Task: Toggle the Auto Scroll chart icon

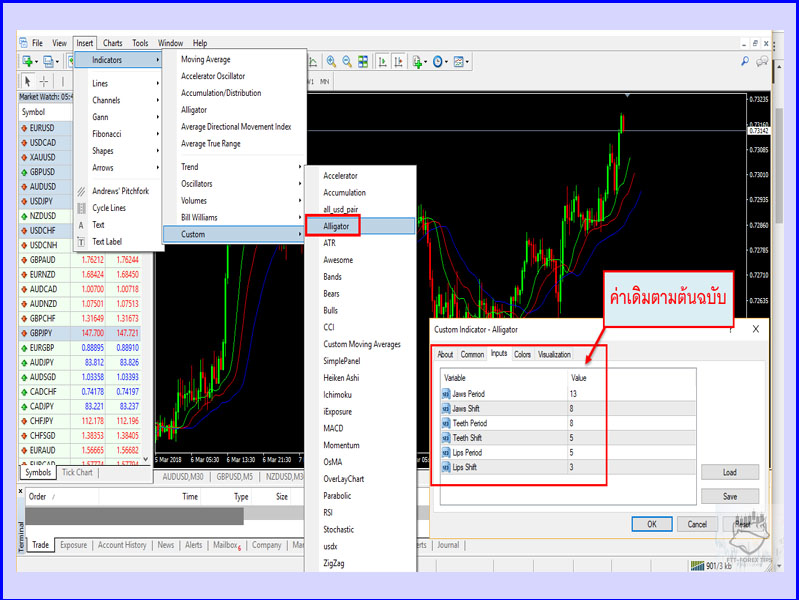Action: point(382,62)
